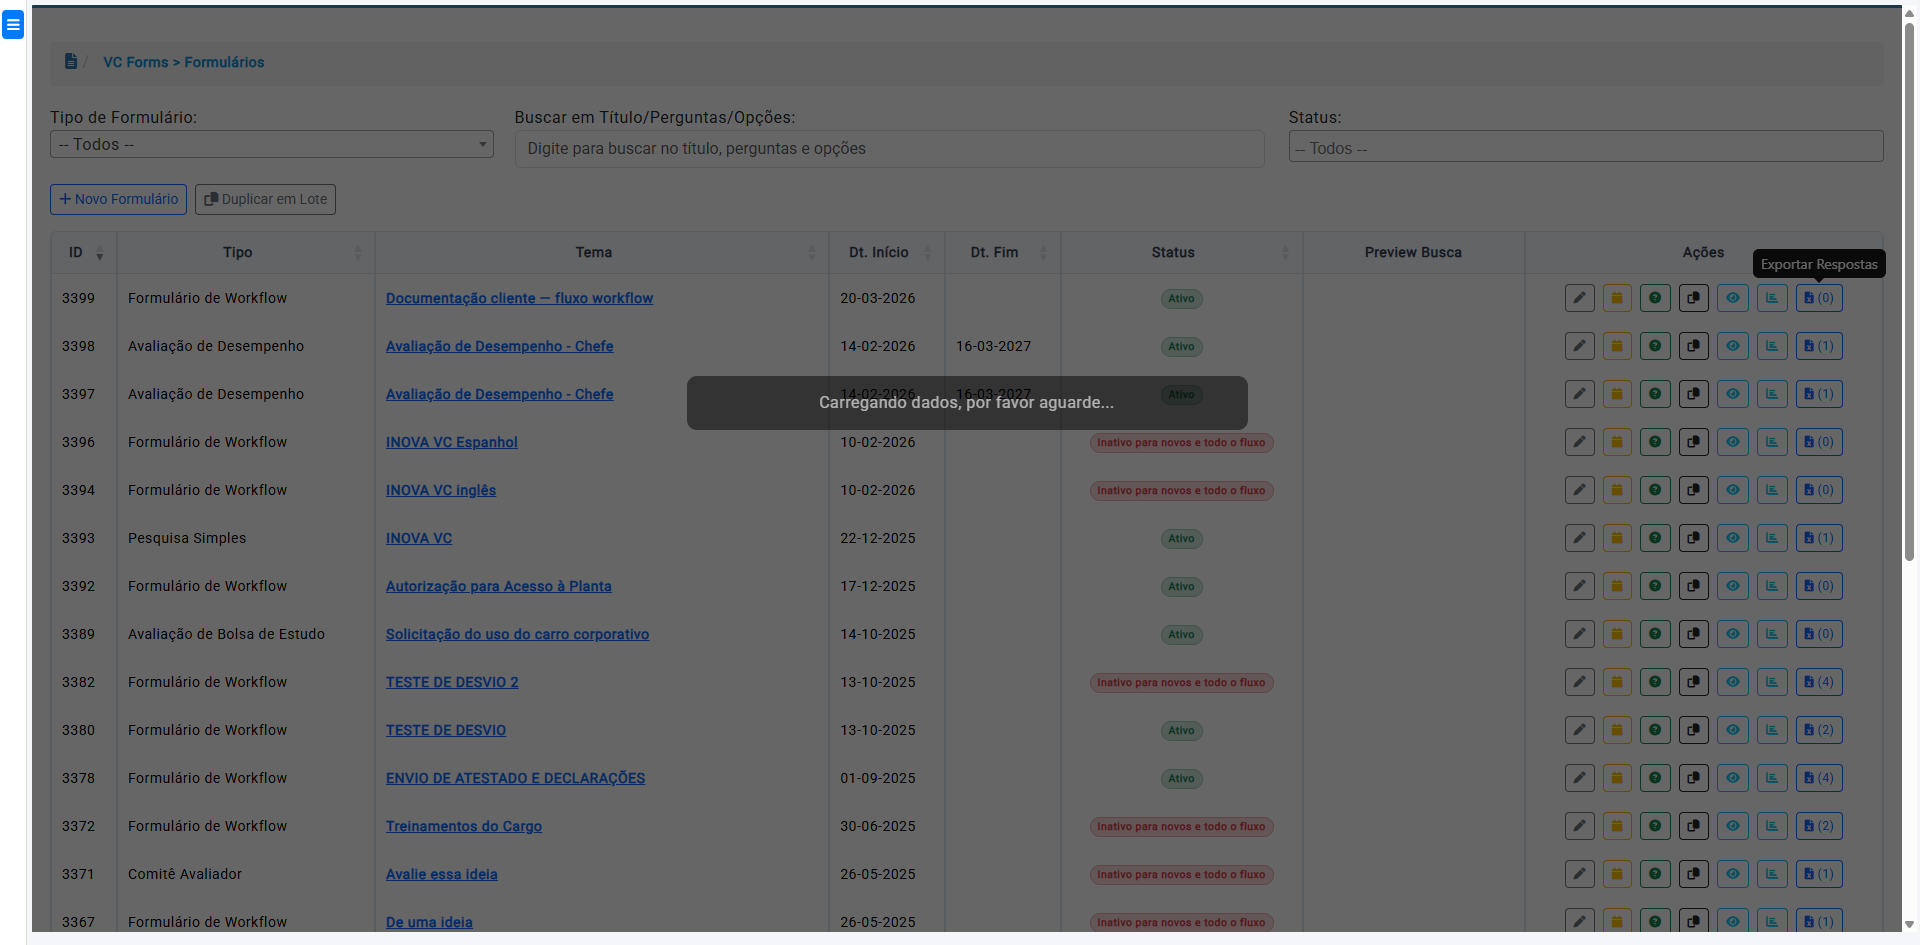Sort by the Tema column header
Image resolution: width=1920 pixels, height=945 pixels.
[594, 253]
